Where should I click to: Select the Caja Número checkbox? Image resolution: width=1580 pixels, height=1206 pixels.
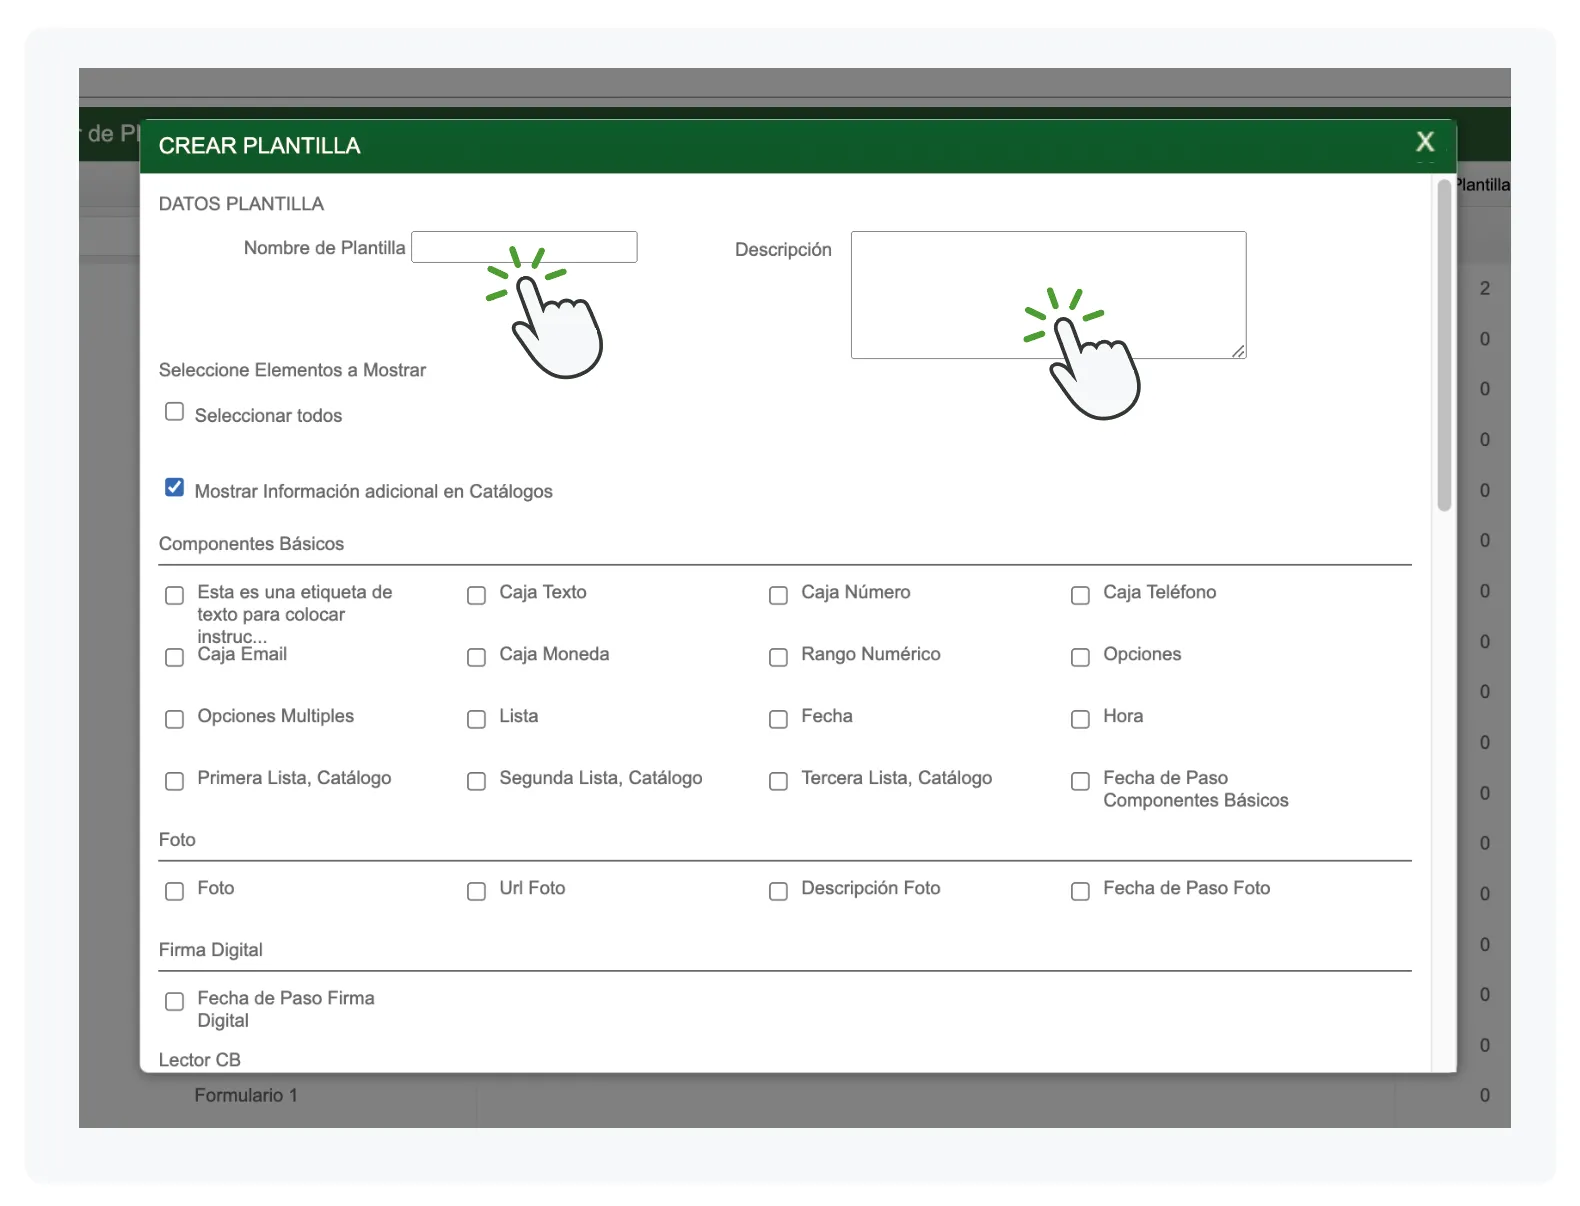click(x=778, y=595)
